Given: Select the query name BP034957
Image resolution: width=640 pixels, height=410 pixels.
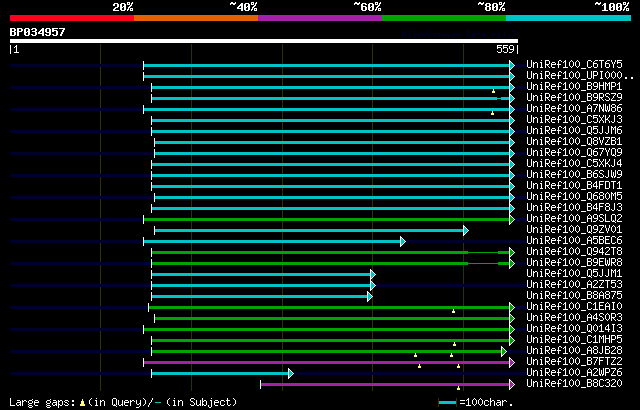Looking at the screenshot, I should 38,32.
